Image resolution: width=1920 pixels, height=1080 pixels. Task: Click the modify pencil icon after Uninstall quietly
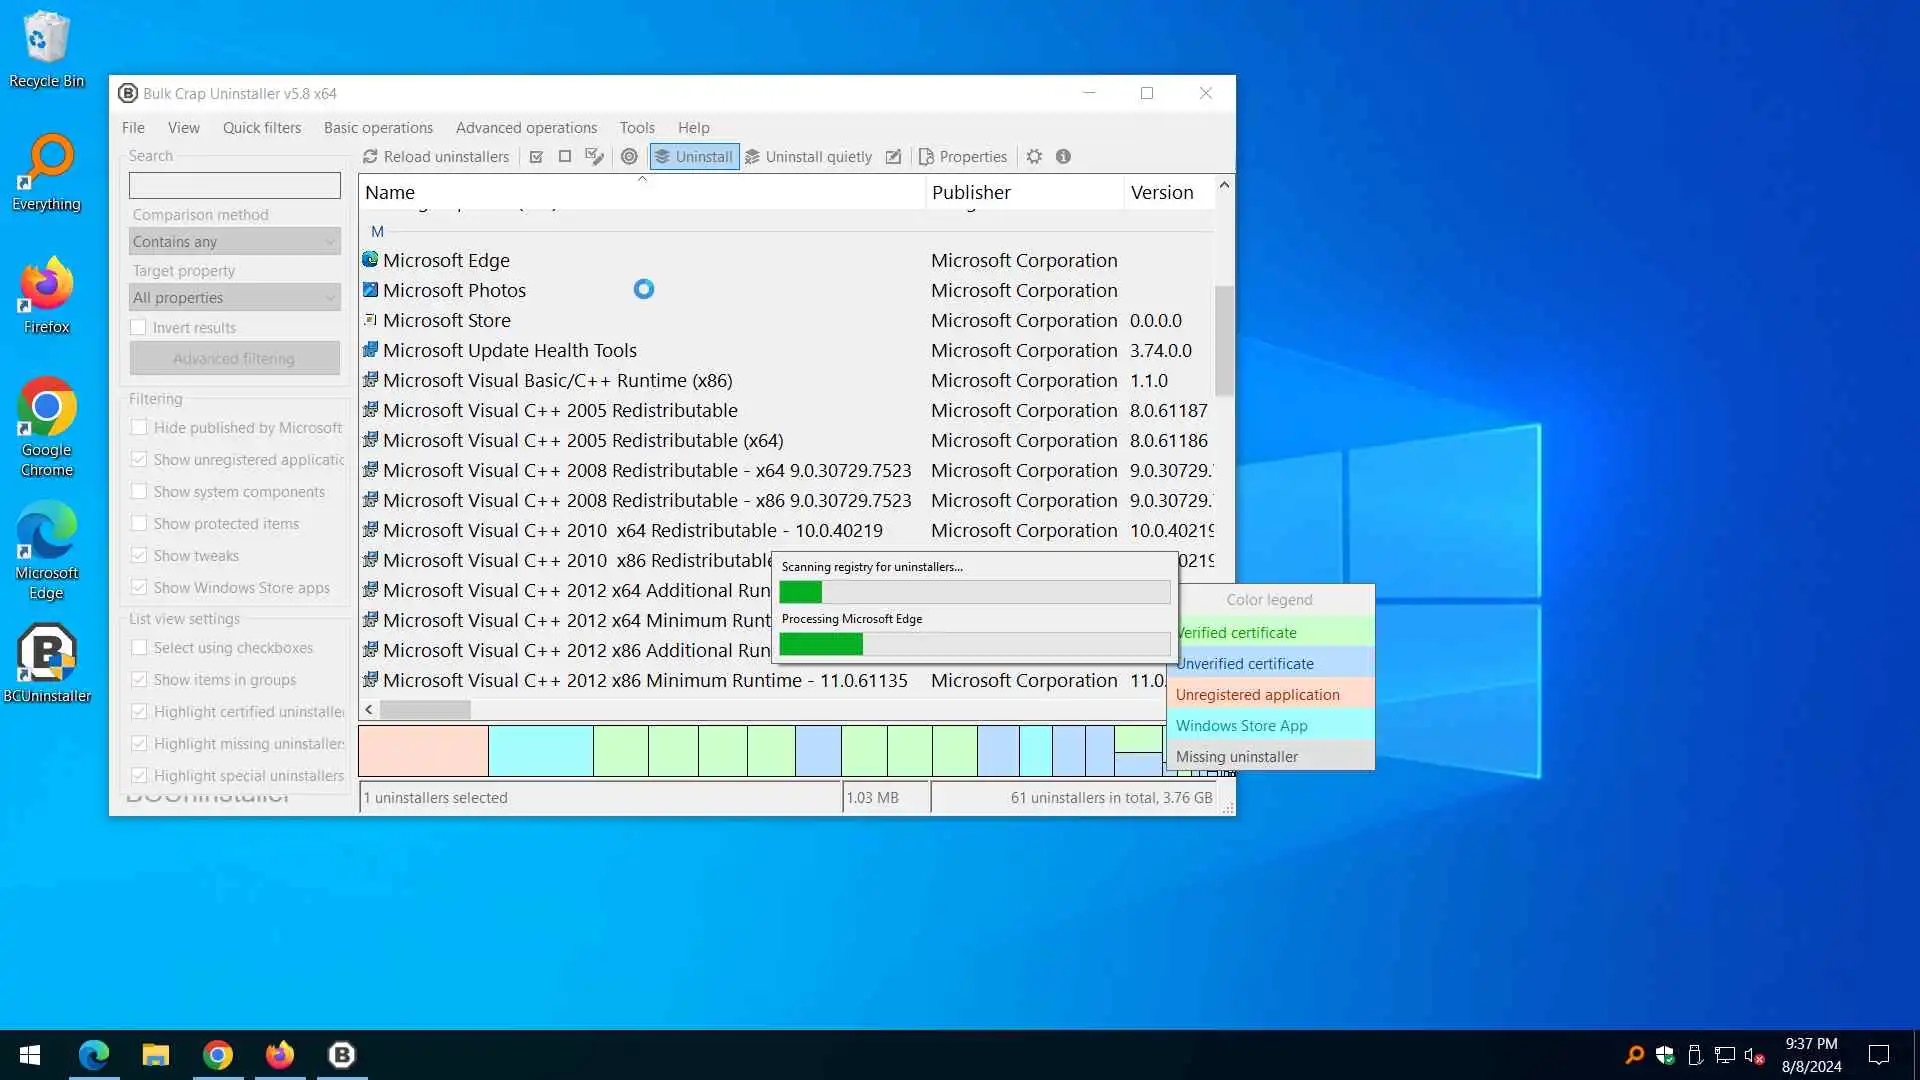(x=893, y=157)
